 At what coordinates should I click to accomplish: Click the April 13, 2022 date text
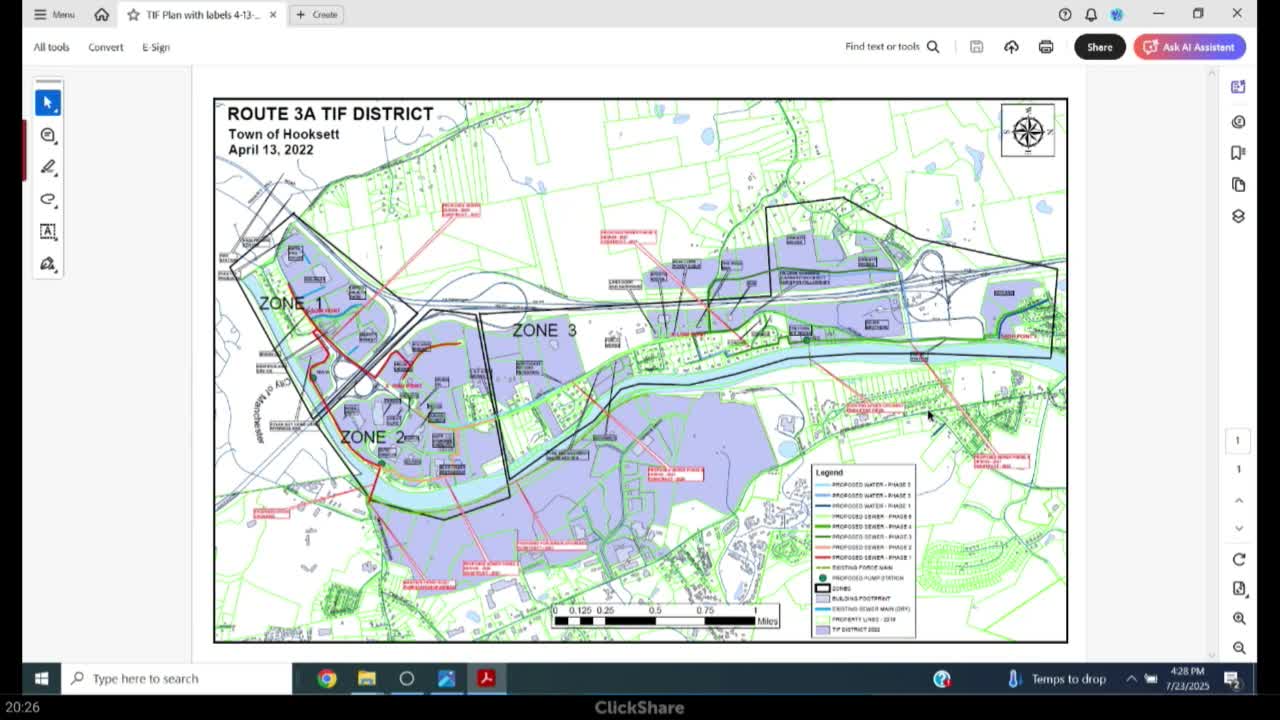[x=270, y=150]
